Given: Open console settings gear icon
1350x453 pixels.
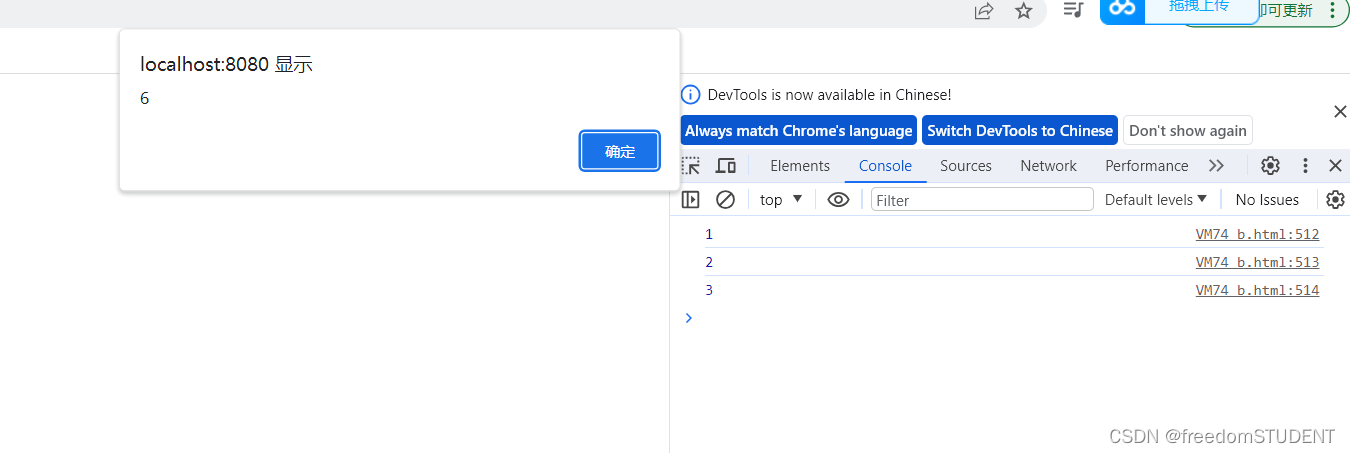Looking at the screenshot, I should click(1335, 200).
